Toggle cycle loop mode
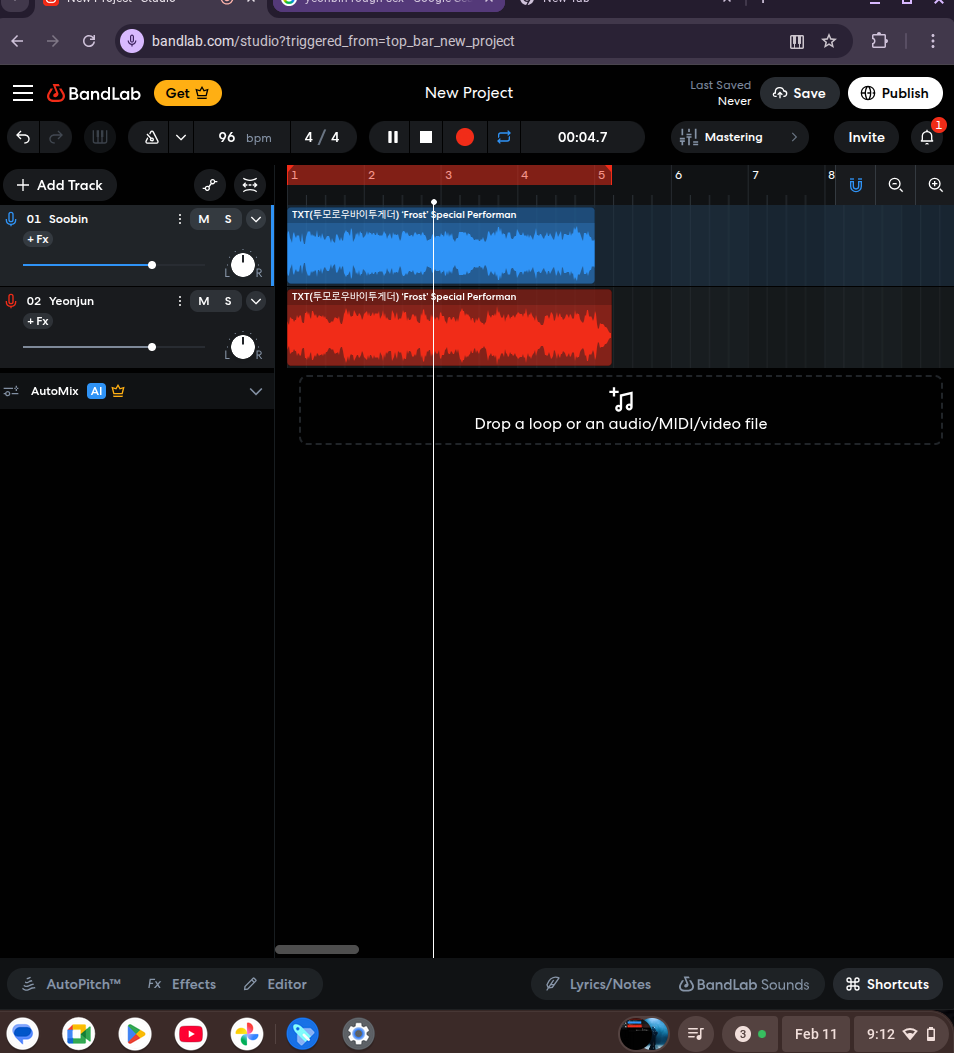The image size is (954, 1053). point(503,137)
